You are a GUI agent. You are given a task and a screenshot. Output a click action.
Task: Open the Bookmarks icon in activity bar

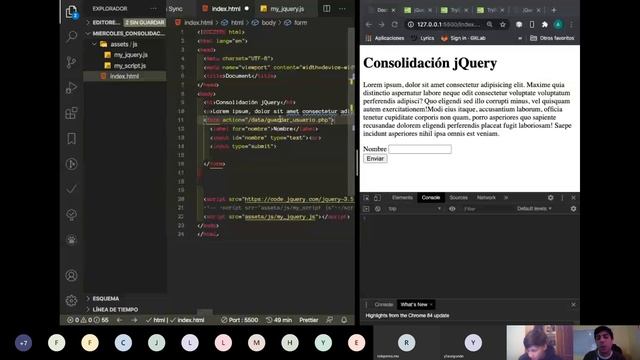(71, 138)
